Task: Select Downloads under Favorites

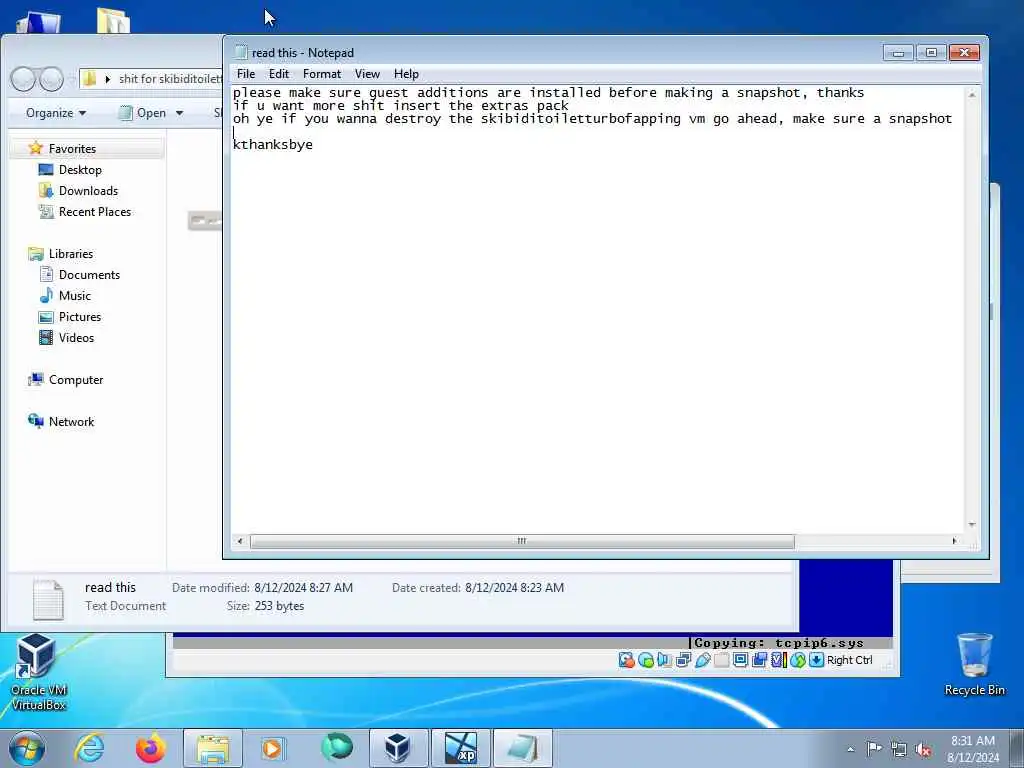Action: (88, 191)
